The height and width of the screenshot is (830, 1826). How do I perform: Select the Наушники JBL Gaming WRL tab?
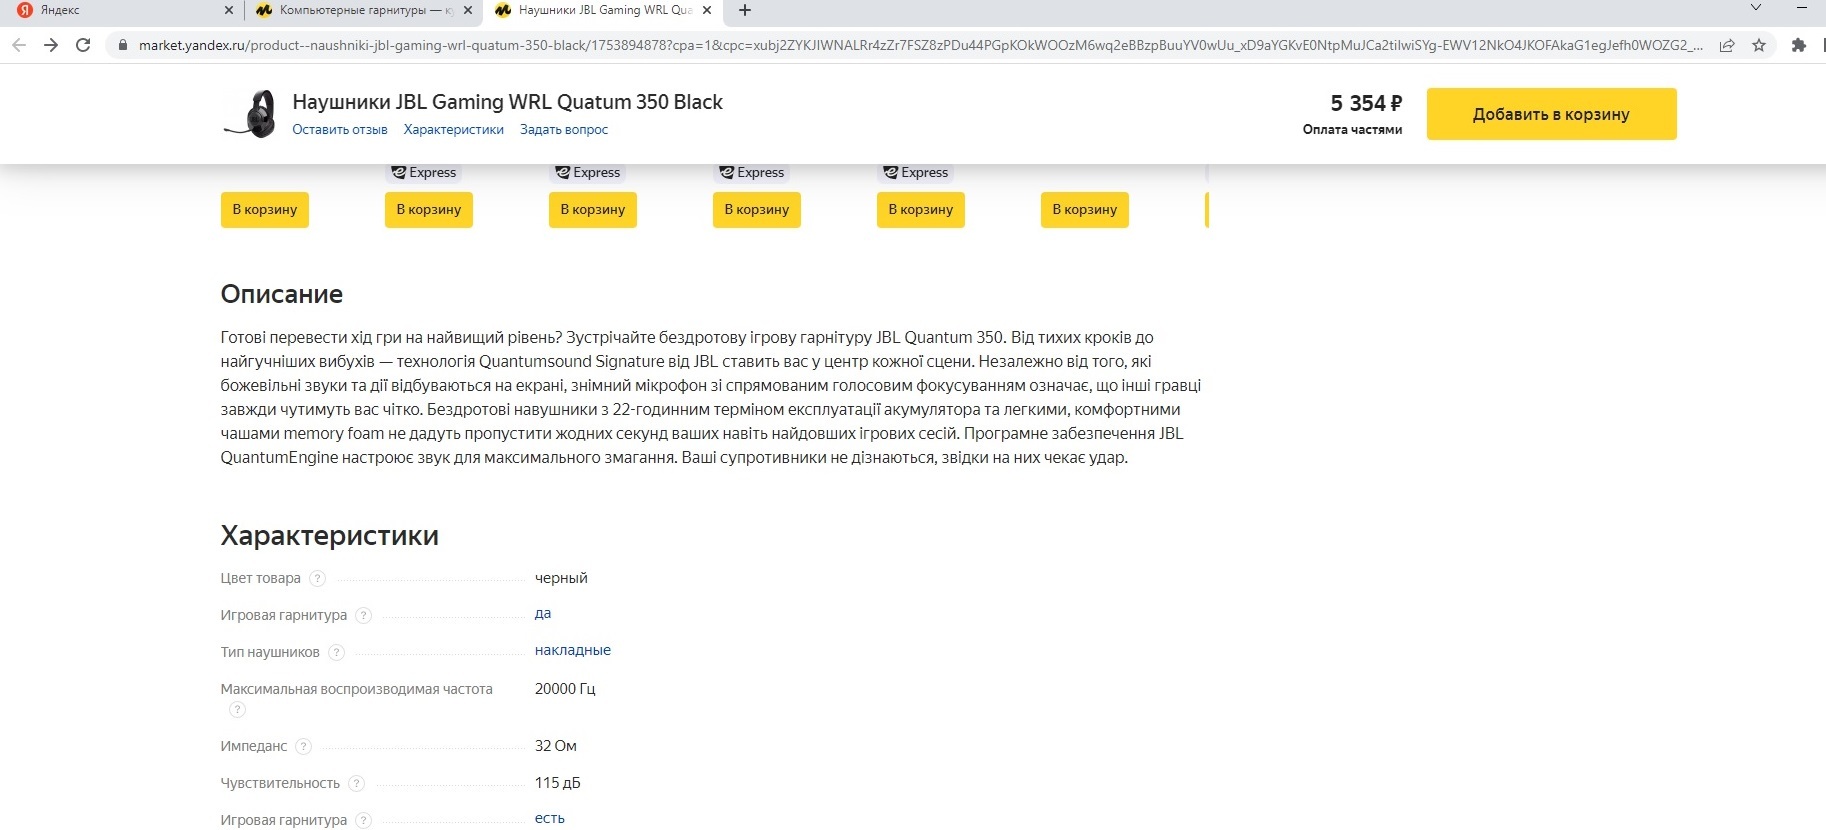pyautogui.click(x=602, y=10)
